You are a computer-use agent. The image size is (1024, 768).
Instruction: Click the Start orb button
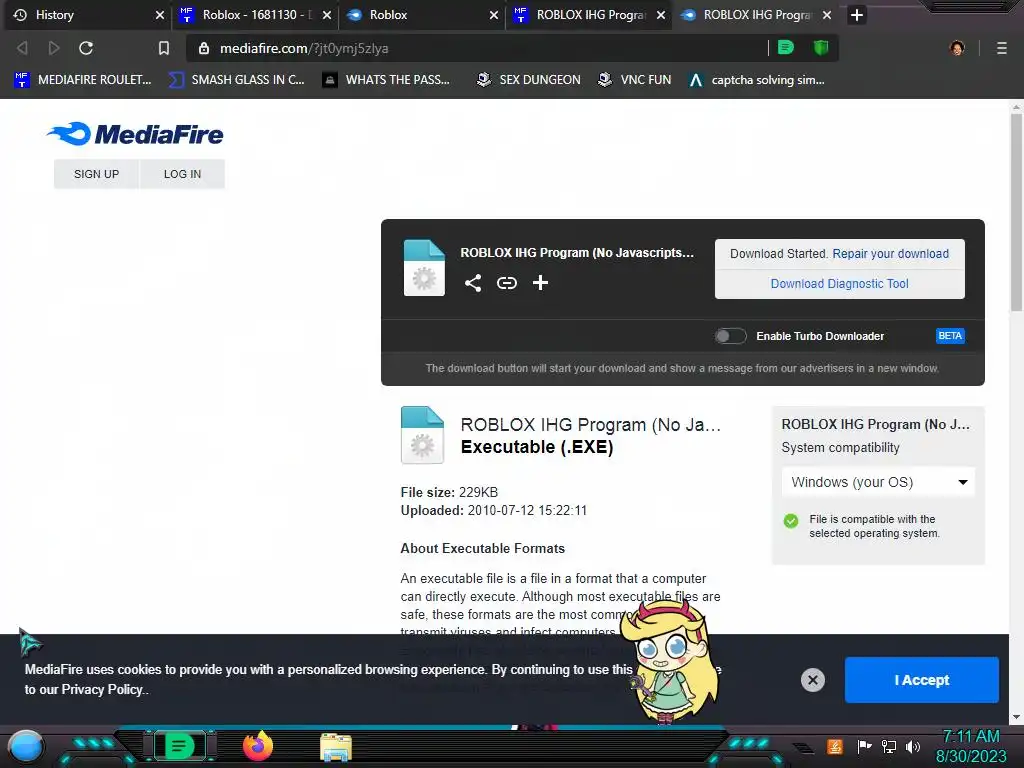[26, 747]
